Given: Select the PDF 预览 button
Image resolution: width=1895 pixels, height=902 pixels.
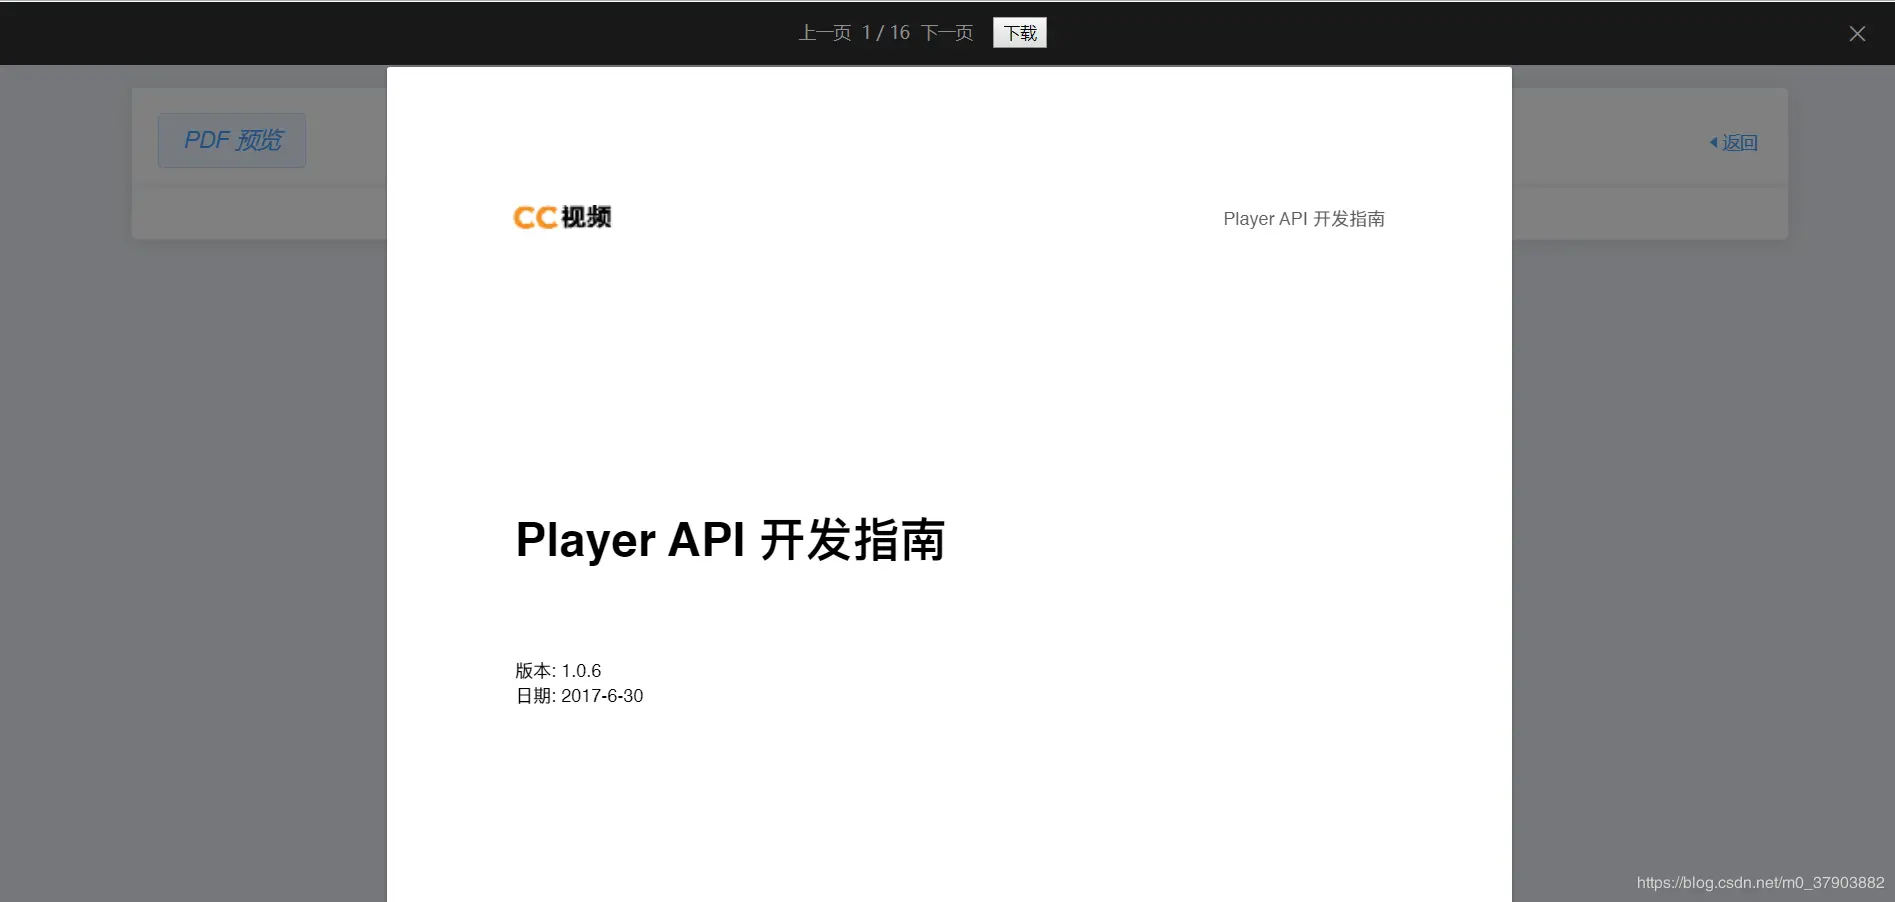Looking at the screenshot, I should click(x=231, y=140).
